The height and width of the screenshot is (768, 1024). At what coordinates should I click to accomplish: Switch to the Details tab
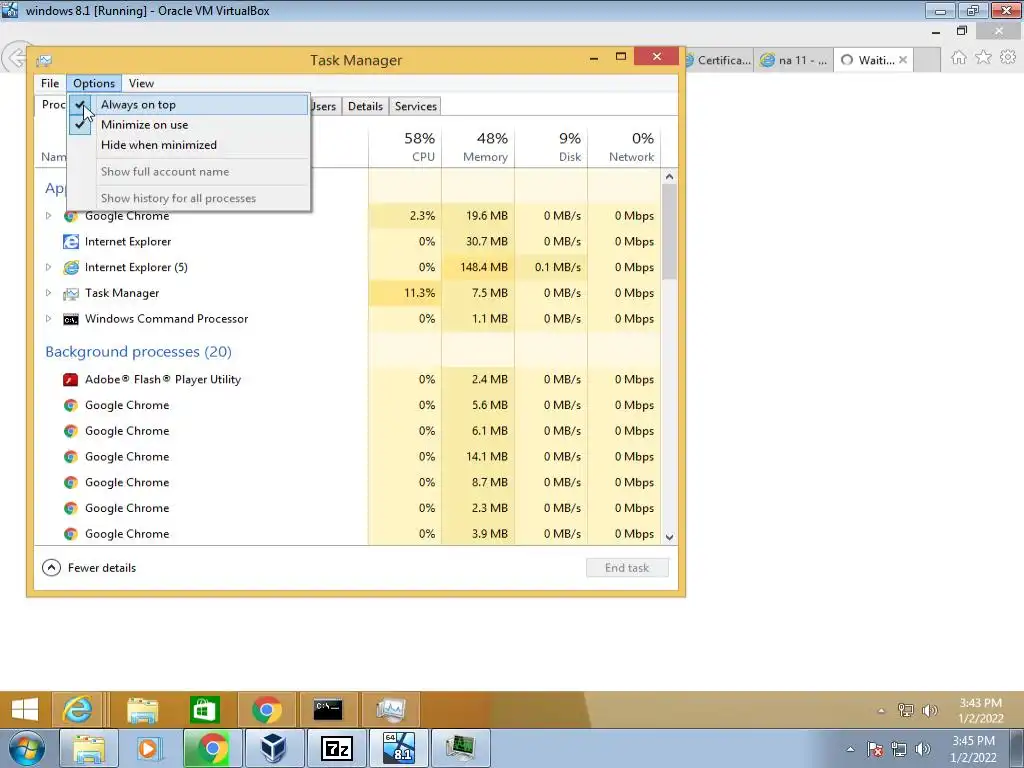[365, 106]
